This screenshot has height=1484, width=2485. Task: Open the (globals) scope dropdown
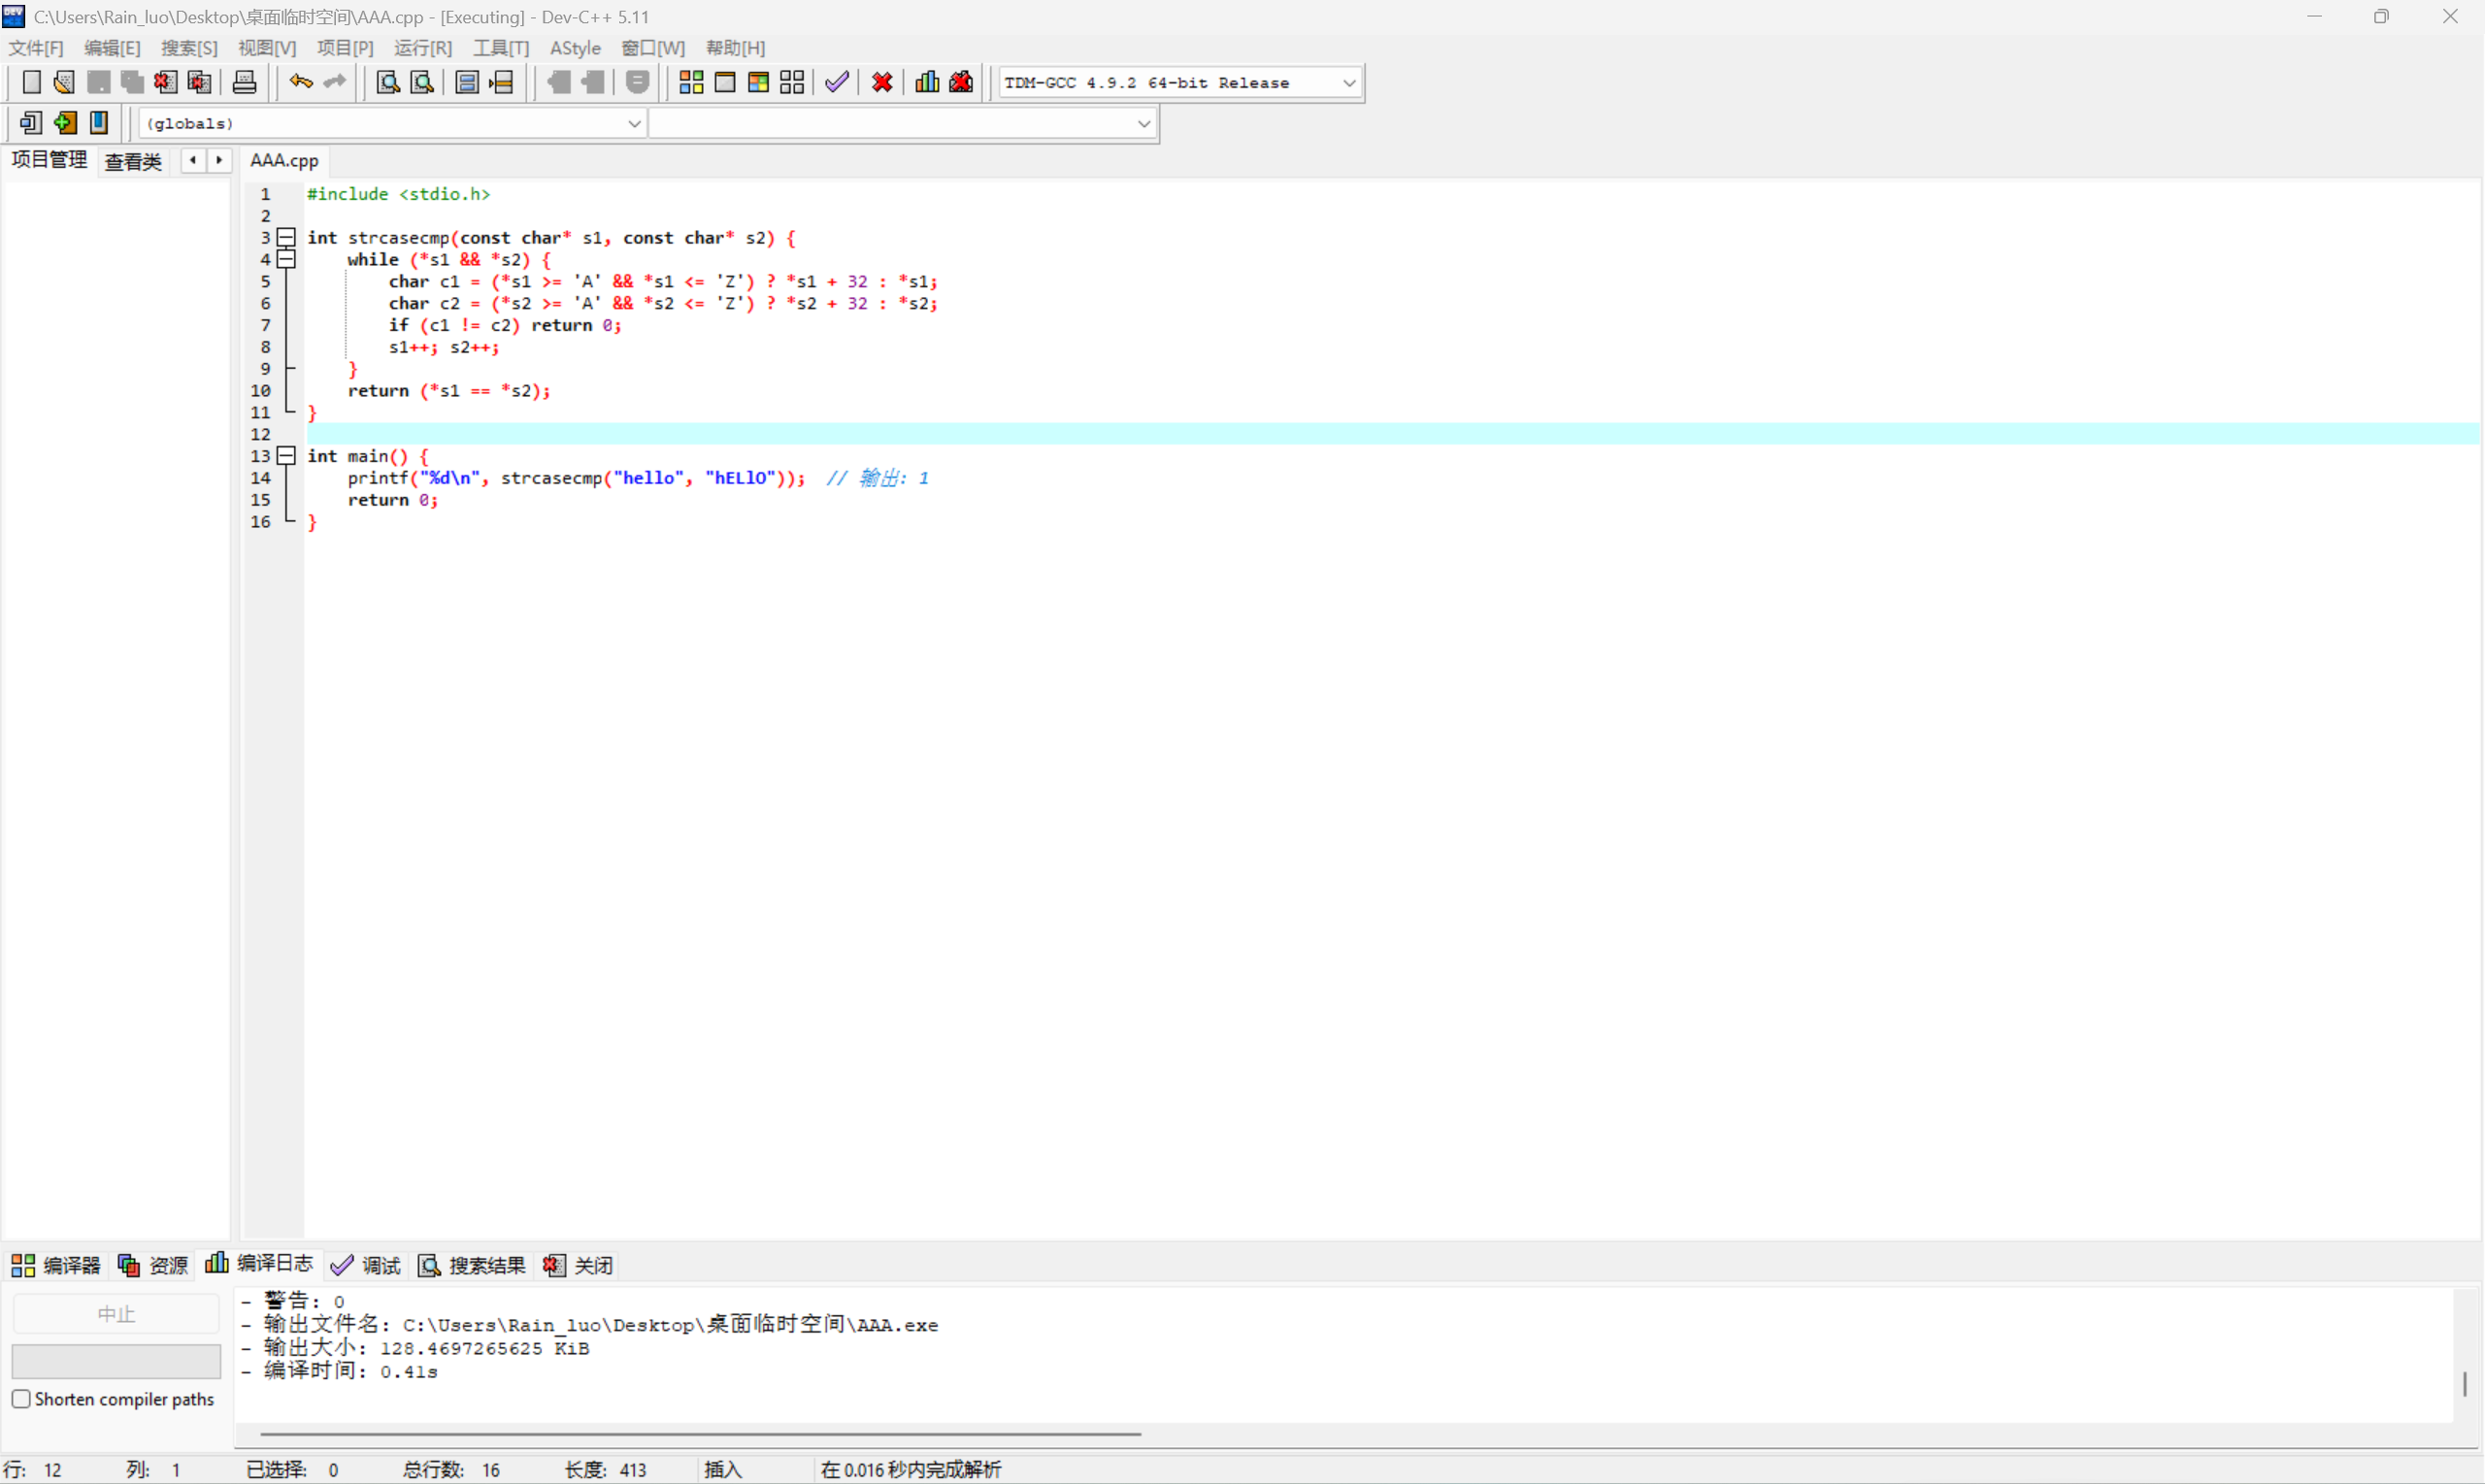634,123
